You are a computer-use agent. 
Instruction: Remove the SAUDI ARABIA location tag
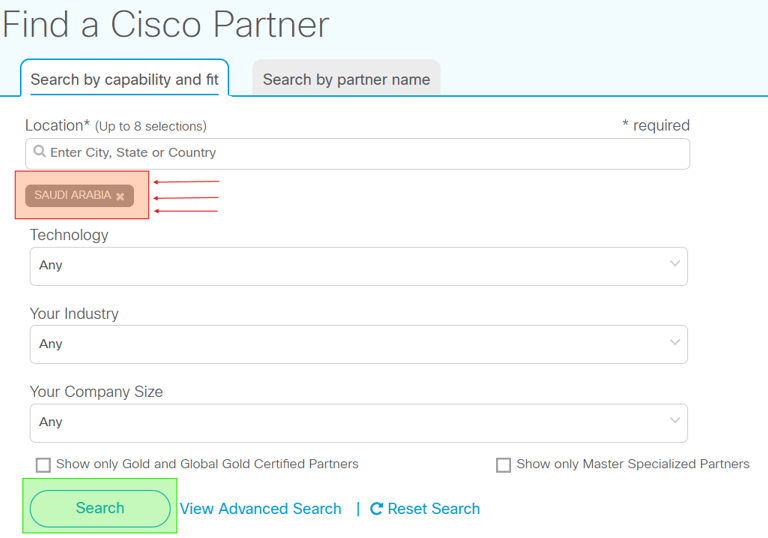click(120, 196)
